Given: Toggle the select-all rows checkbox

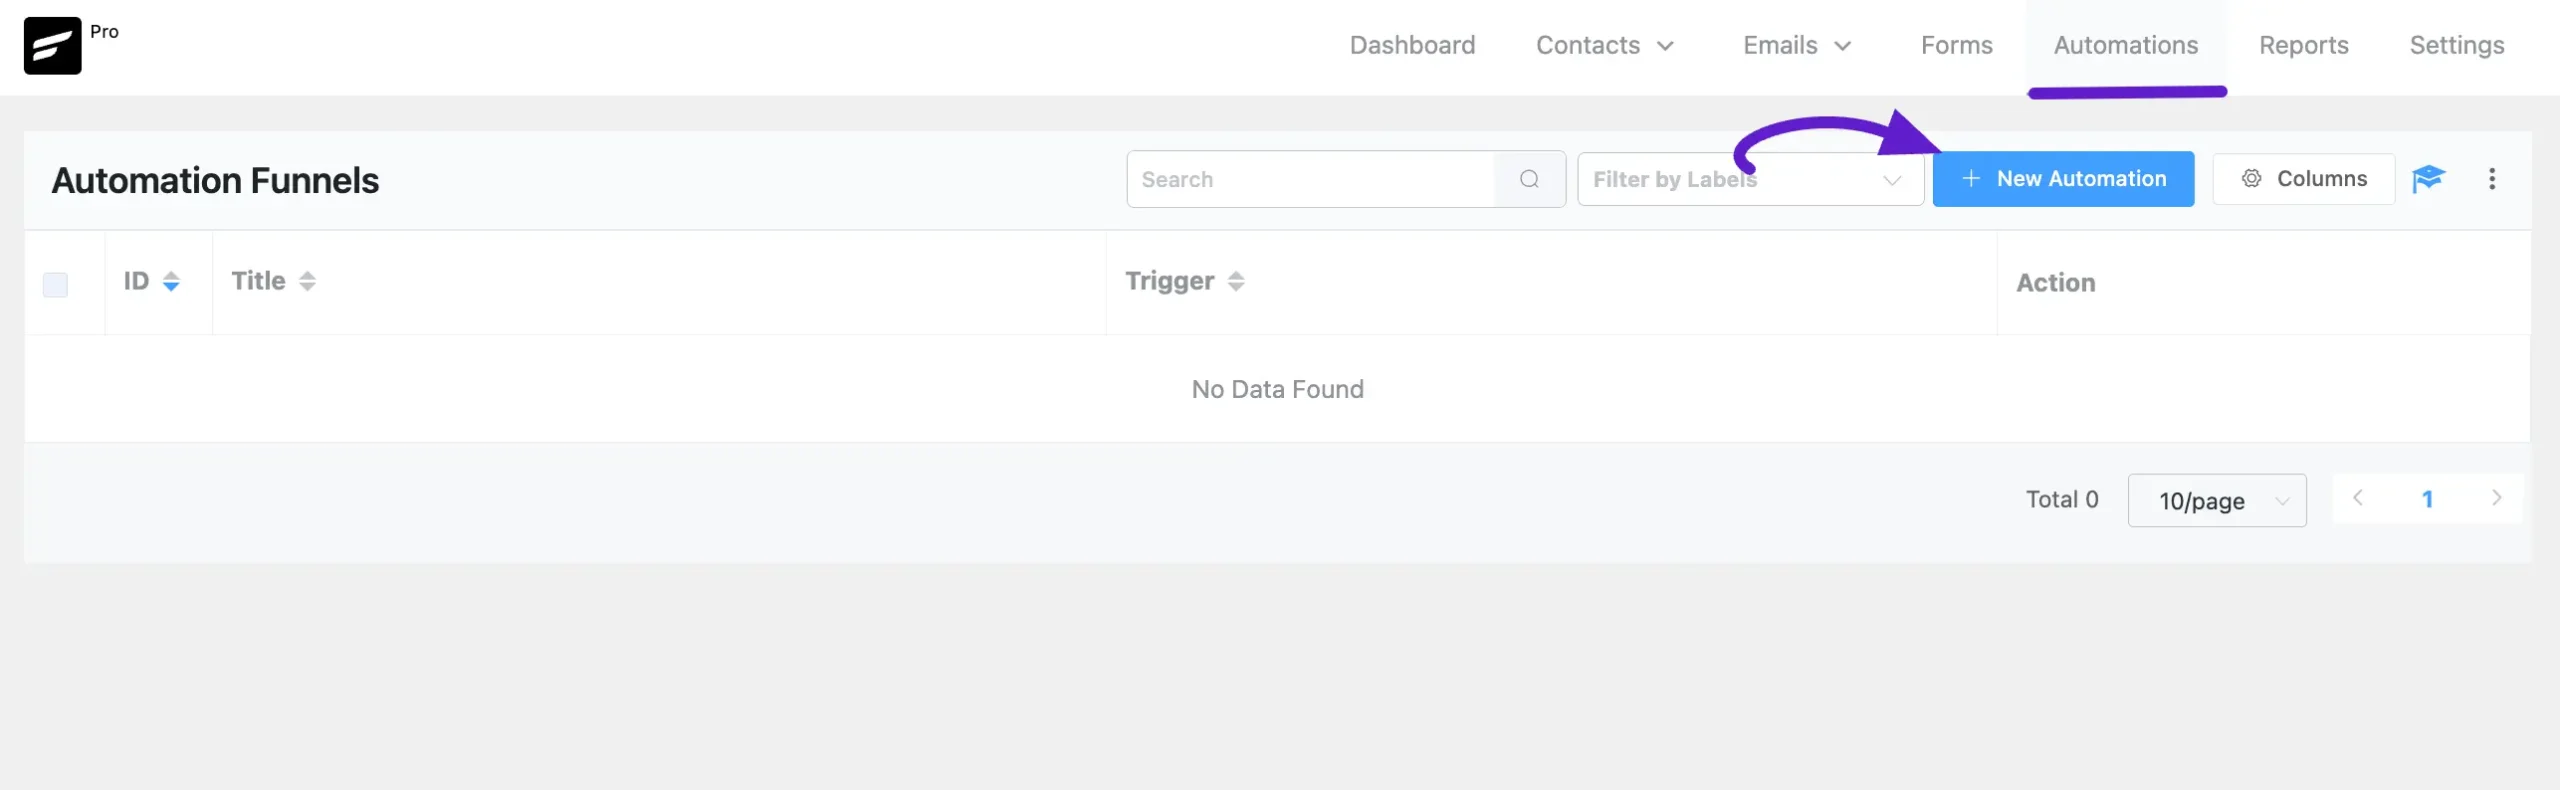Looking at the screenshot, I should coord(55,285).
